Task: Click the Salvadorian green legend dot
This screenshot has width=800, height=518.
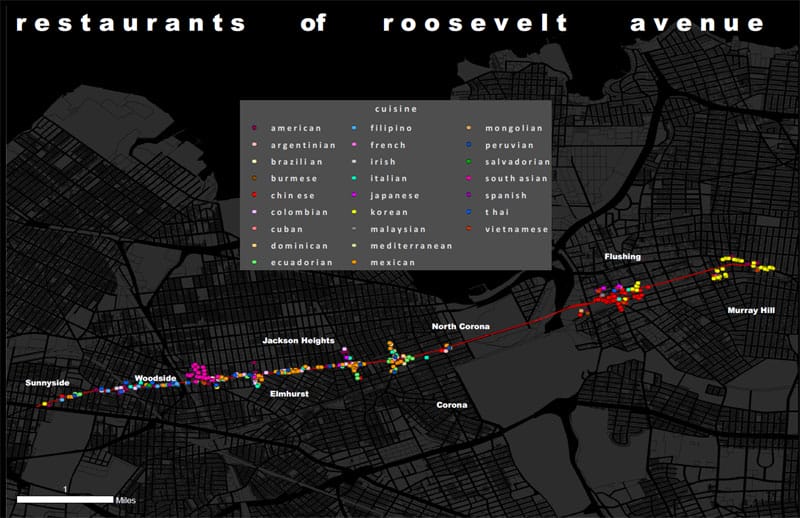Action: 469,162
